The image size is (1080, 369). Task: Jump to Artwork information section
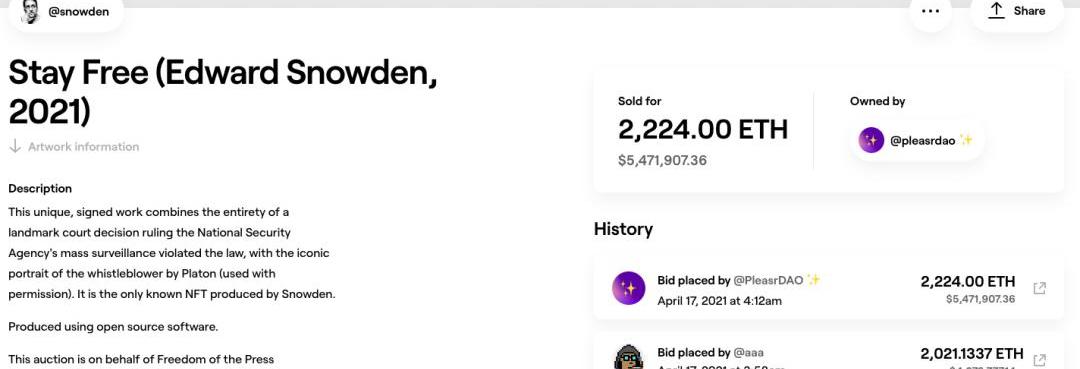[x=83, y=147]
